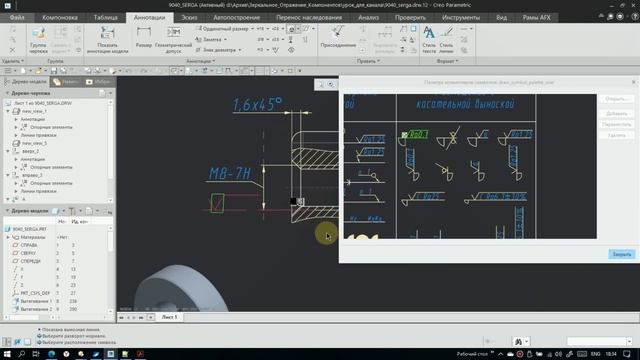Viewport: 640px width, 360px height.
Task: Click the Группа чертежа icon
Action: click(38, 40)
